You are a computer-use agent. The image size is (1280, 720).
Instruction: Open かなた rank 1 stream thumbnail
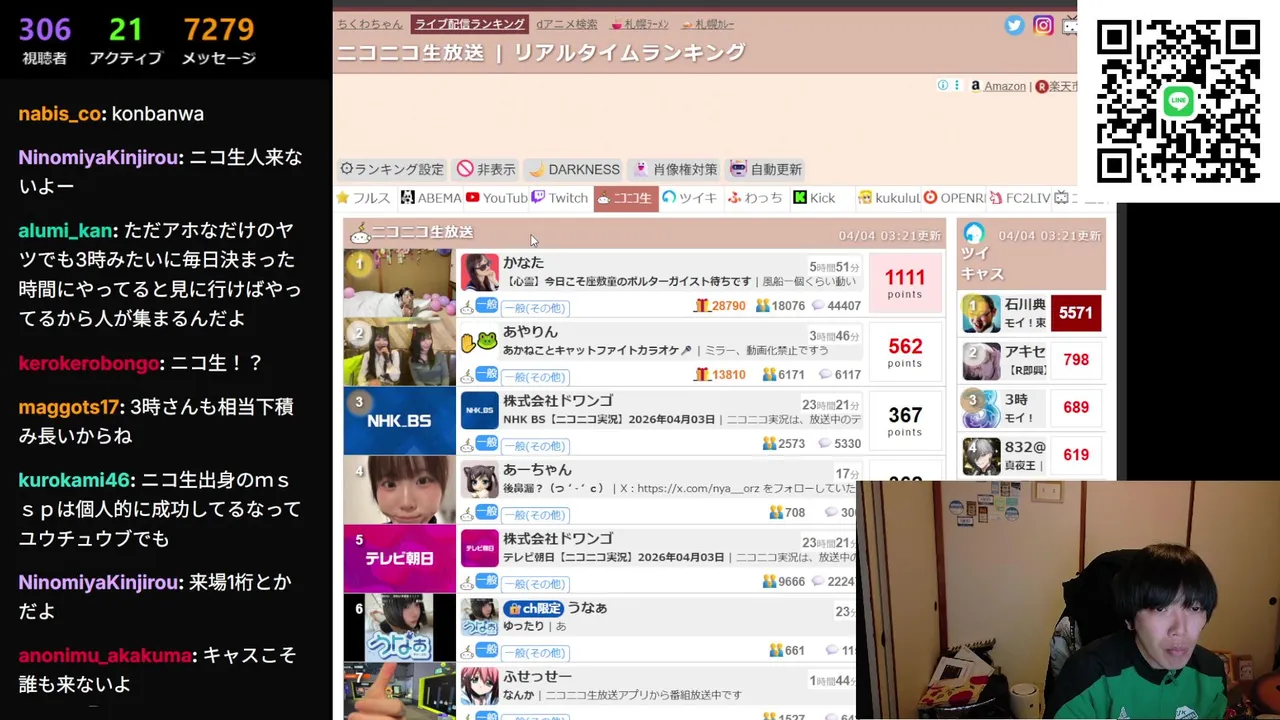(399, 283)
